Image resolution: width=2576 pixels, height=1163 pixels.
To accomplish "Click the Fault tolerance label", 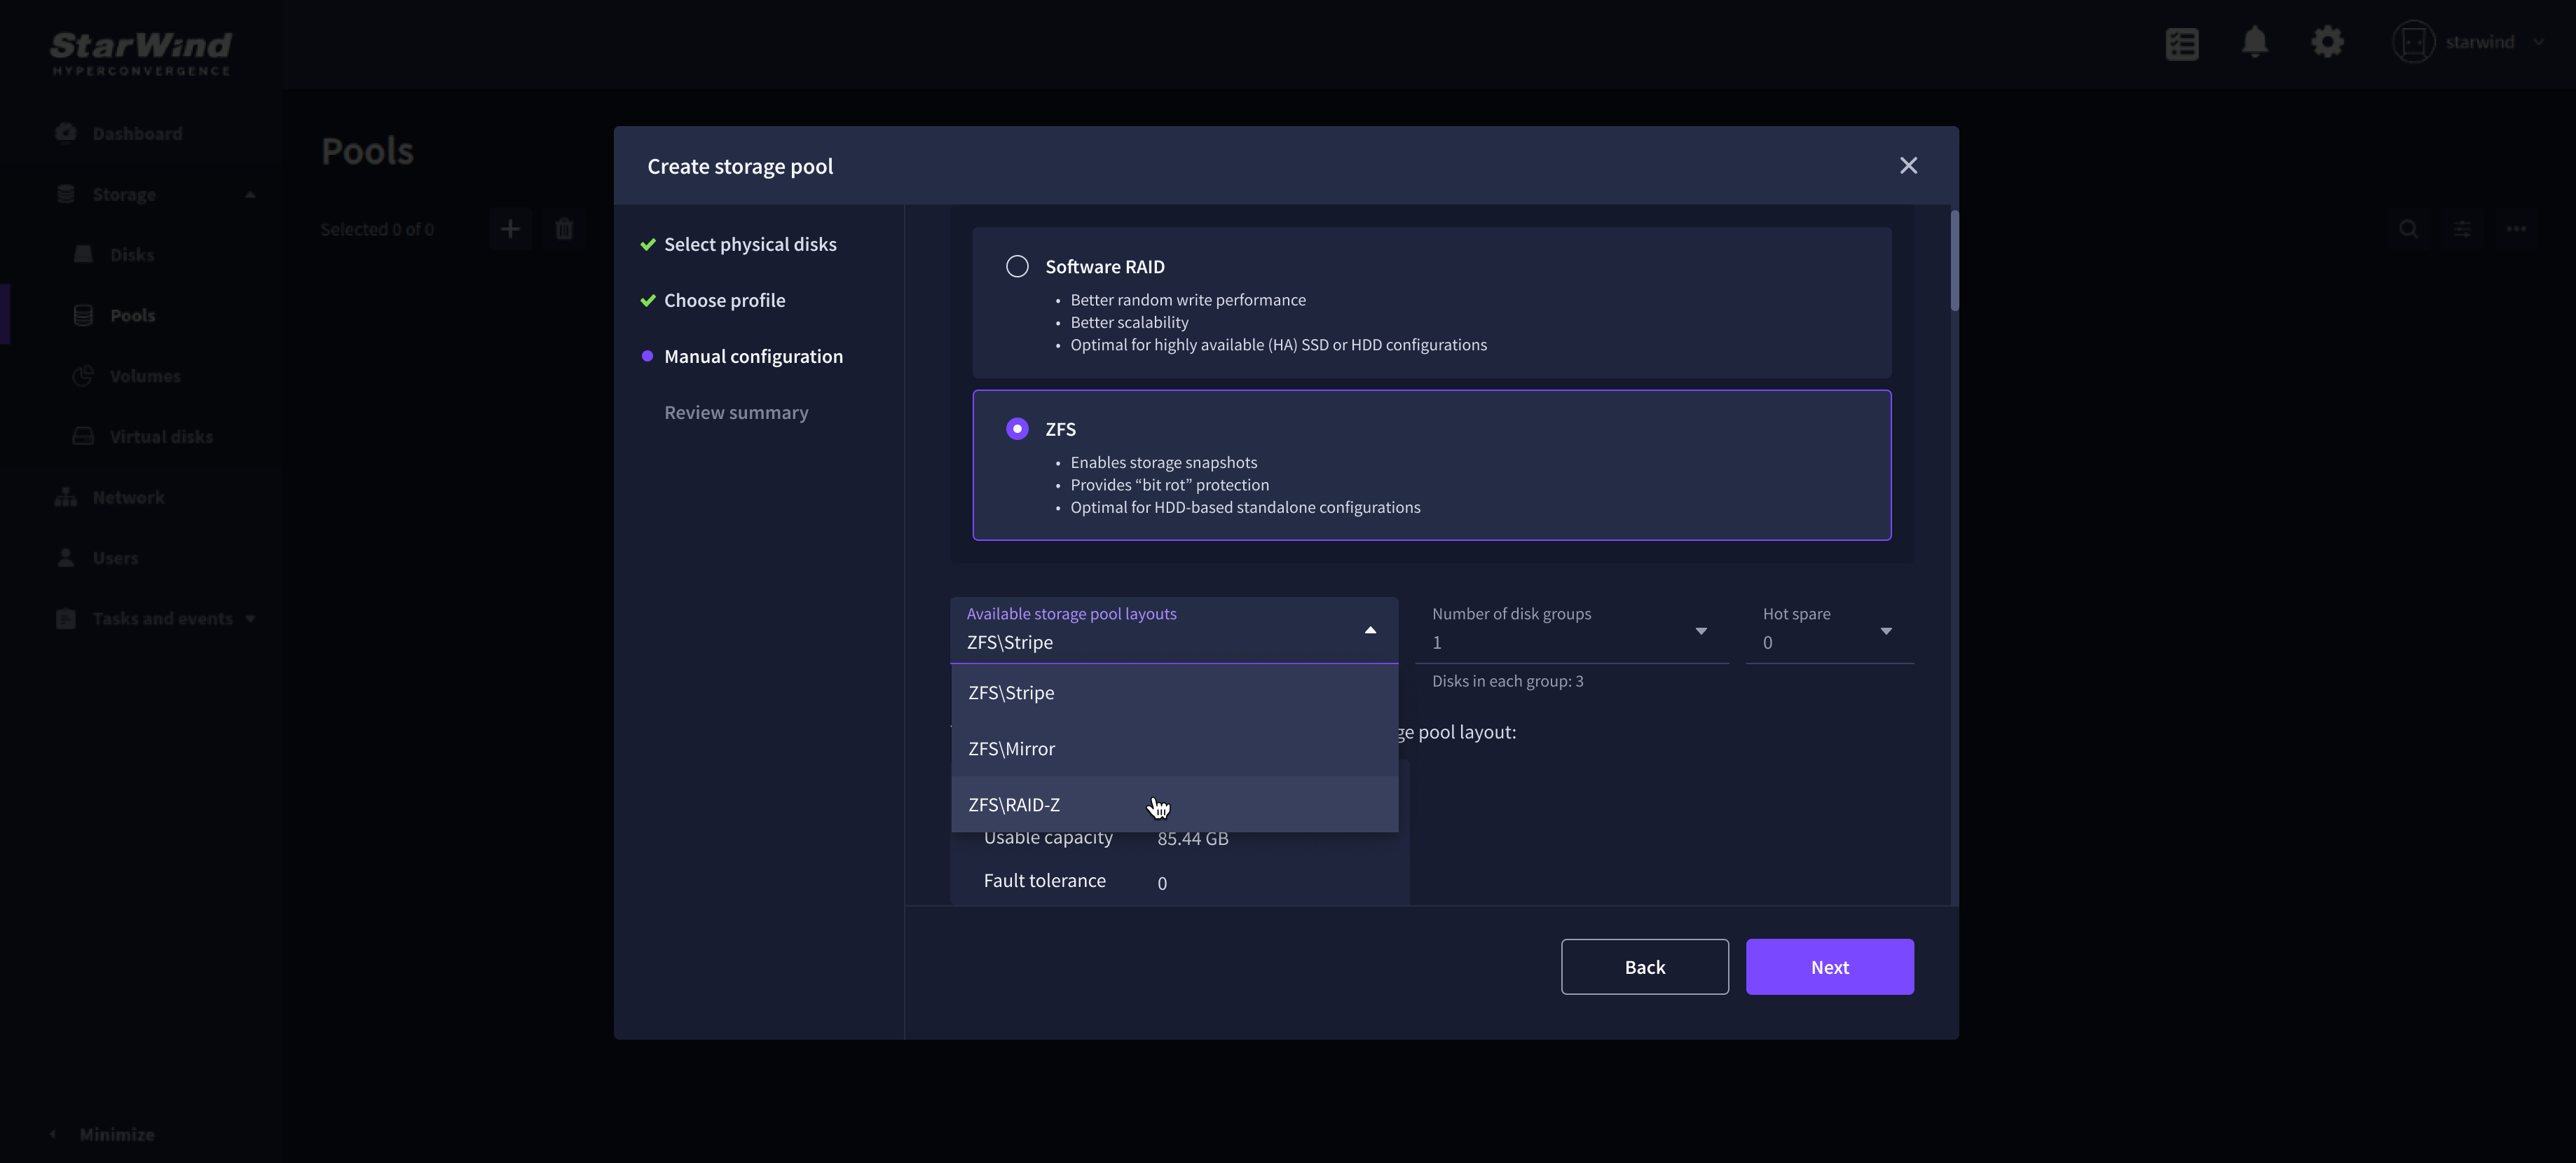I will 1044,881.
